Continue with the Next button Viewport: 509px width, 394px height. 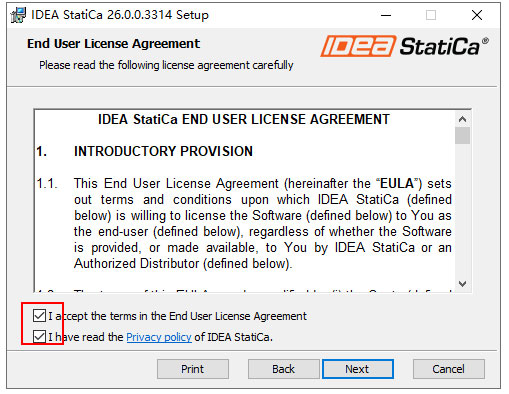point(358,369)
